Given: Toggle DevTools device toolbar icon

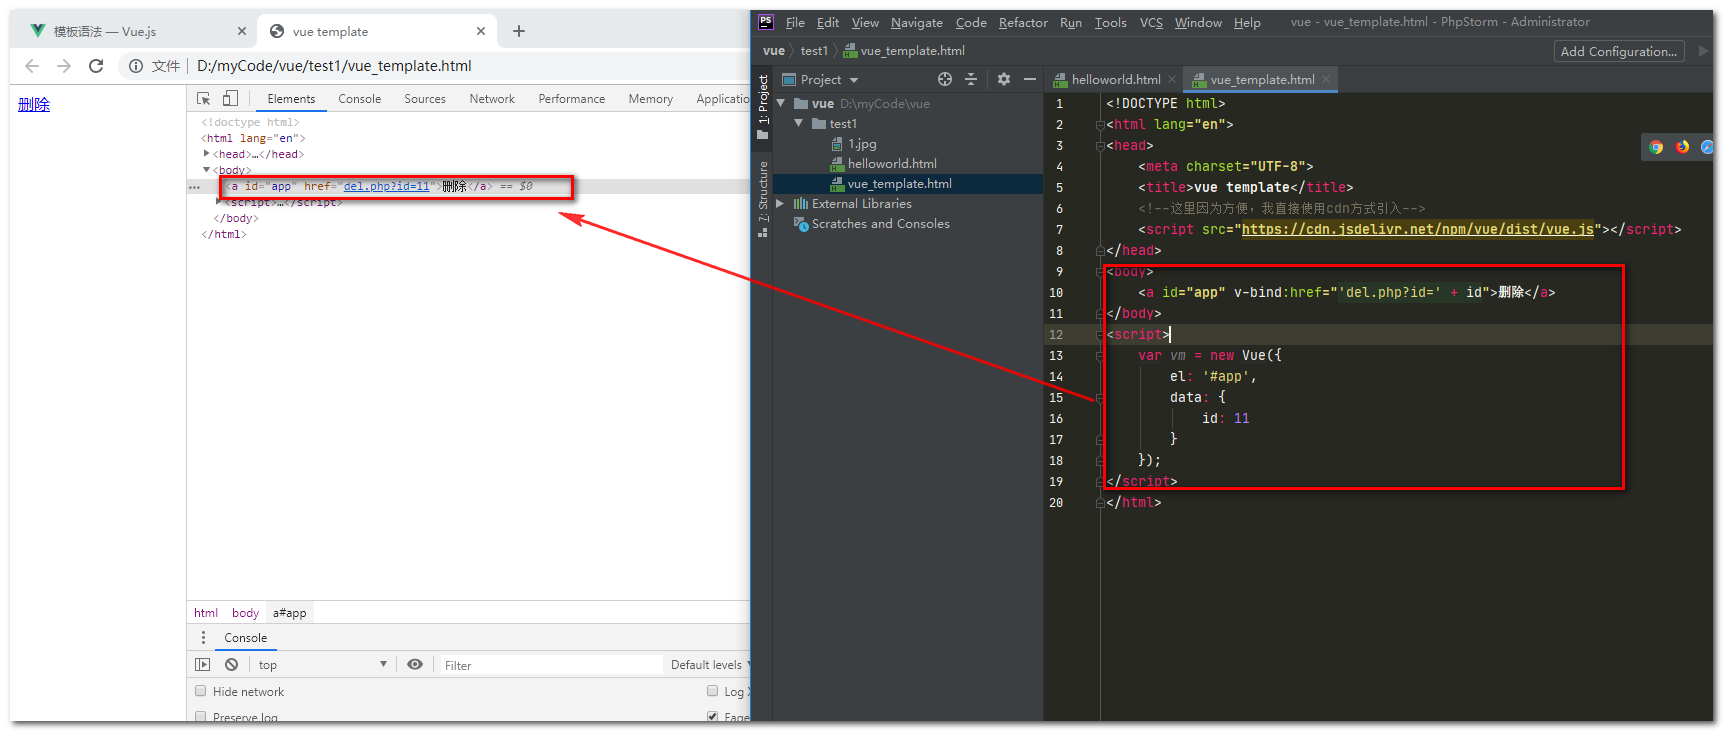Looking at the screenshot, I should click(230, 98).
